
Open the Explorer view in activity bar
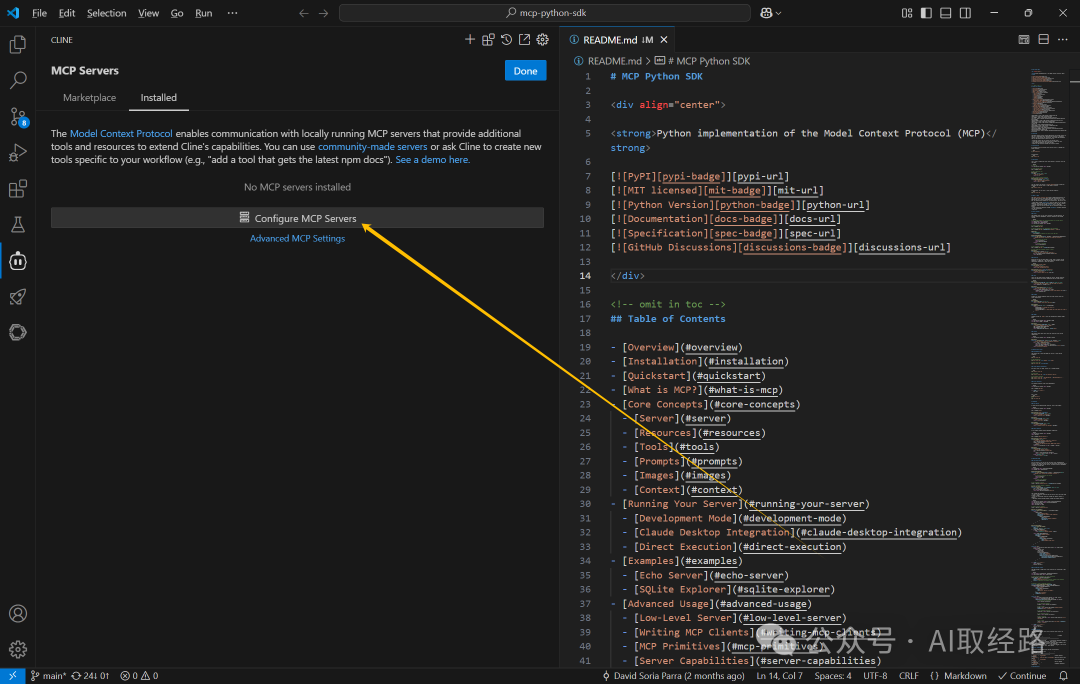coord(18,45)
